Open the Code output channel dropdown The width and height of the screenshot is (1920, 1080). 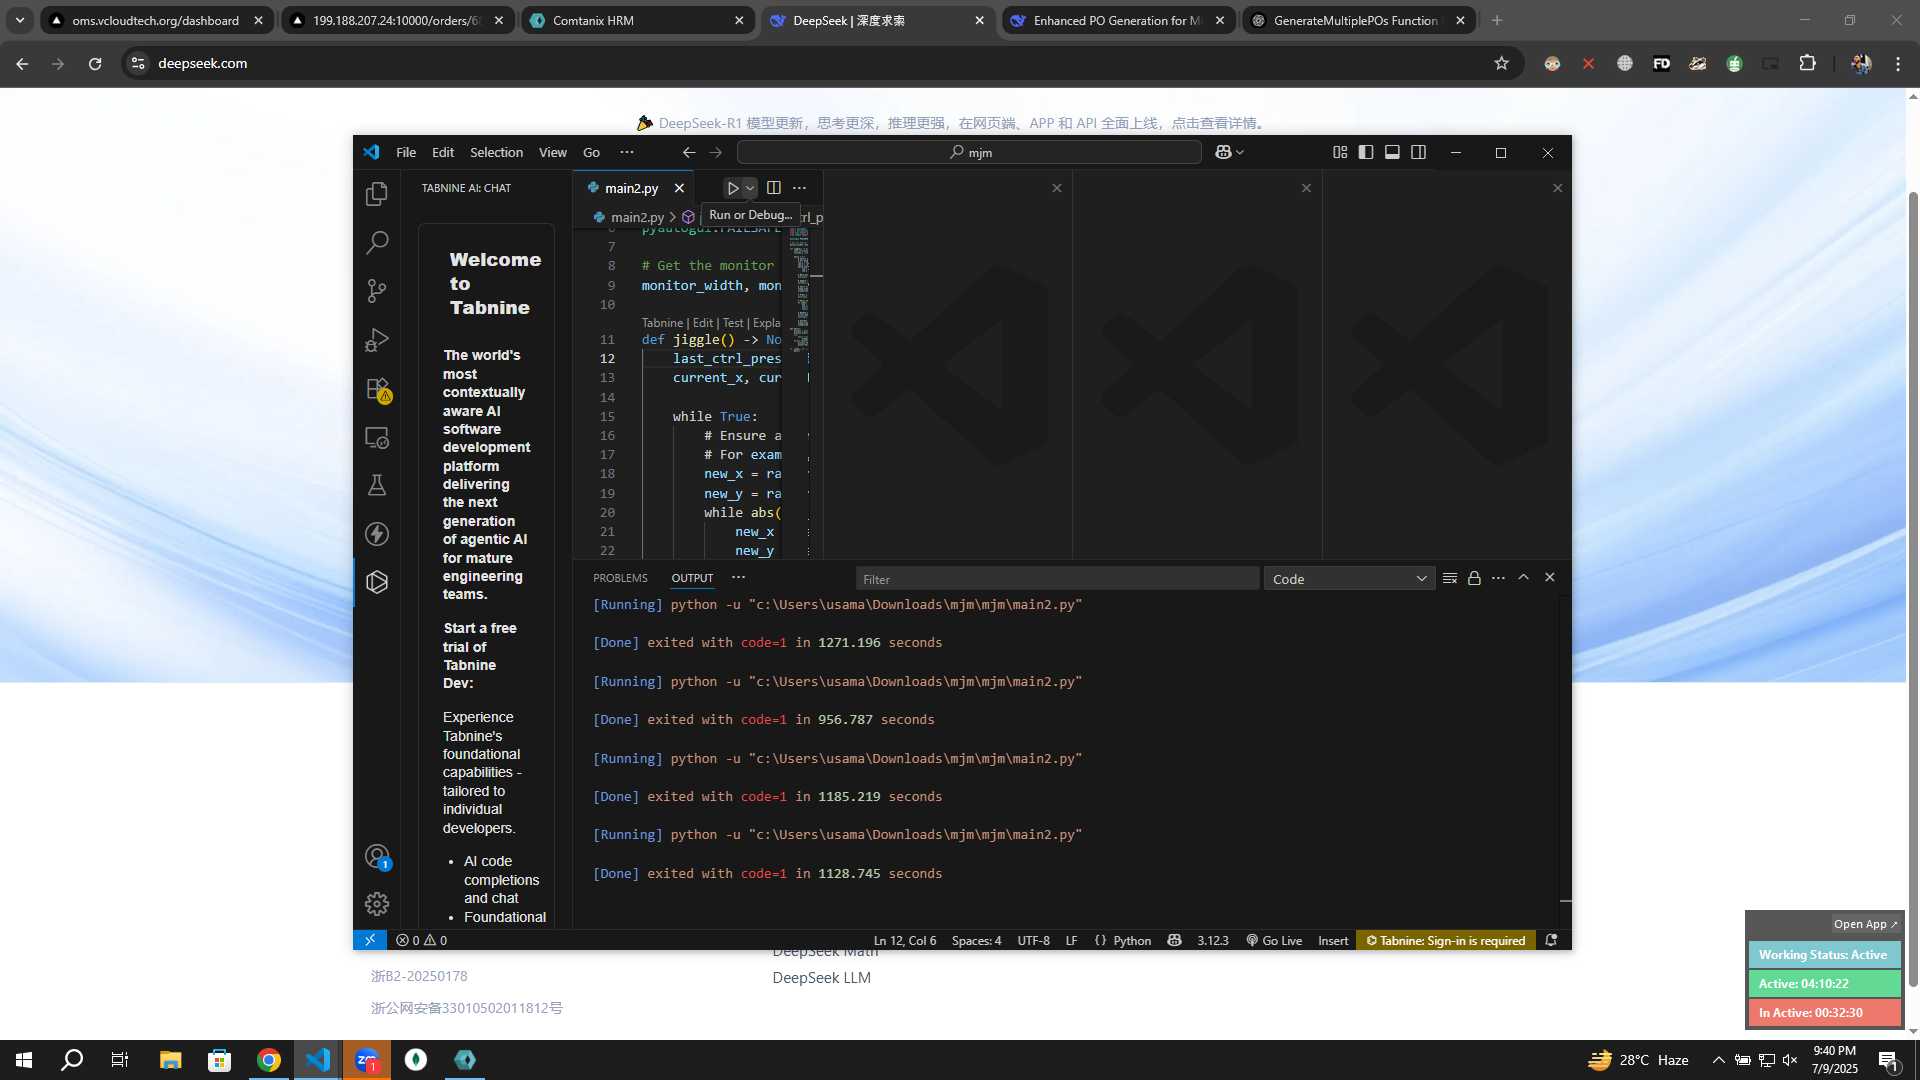tap(1349, 579)
